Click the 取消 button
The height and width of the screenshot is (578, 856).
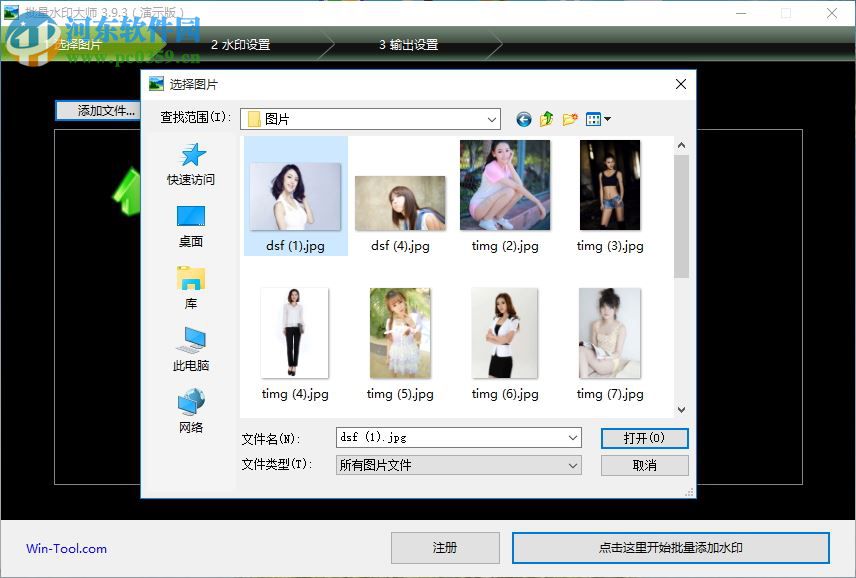(x=644, y=464)
